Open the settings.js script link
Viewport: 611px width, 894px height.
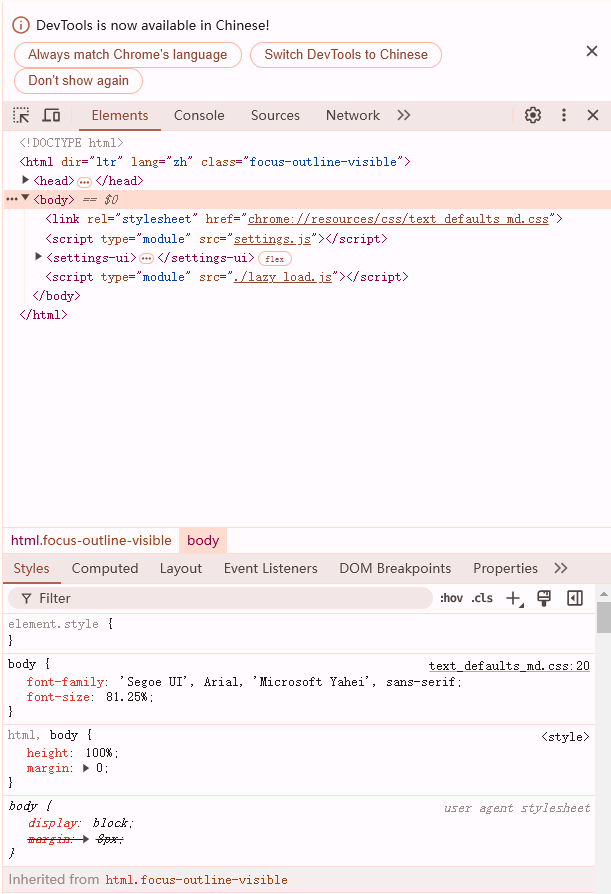272,238
